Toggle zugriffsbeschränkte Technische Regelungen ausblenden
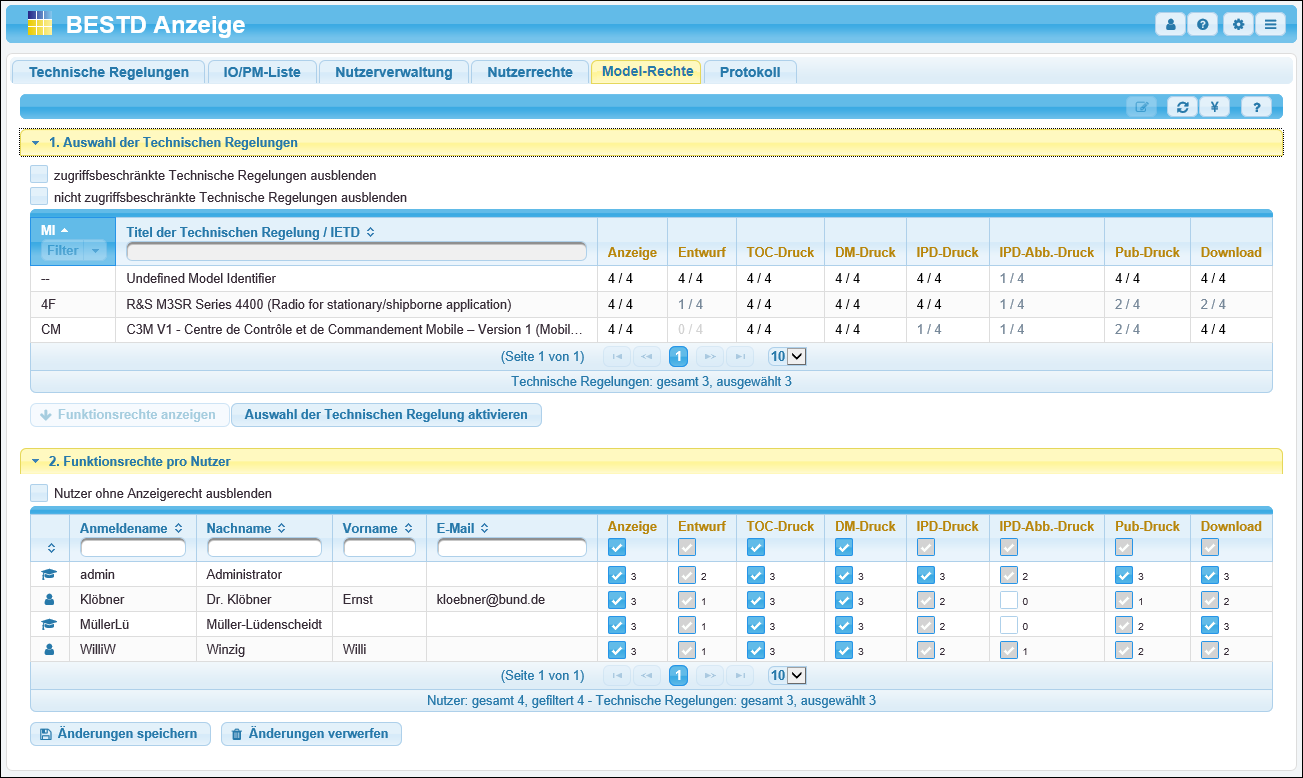This screenshot has width=1303, height=778. click(x=39, y=174)
